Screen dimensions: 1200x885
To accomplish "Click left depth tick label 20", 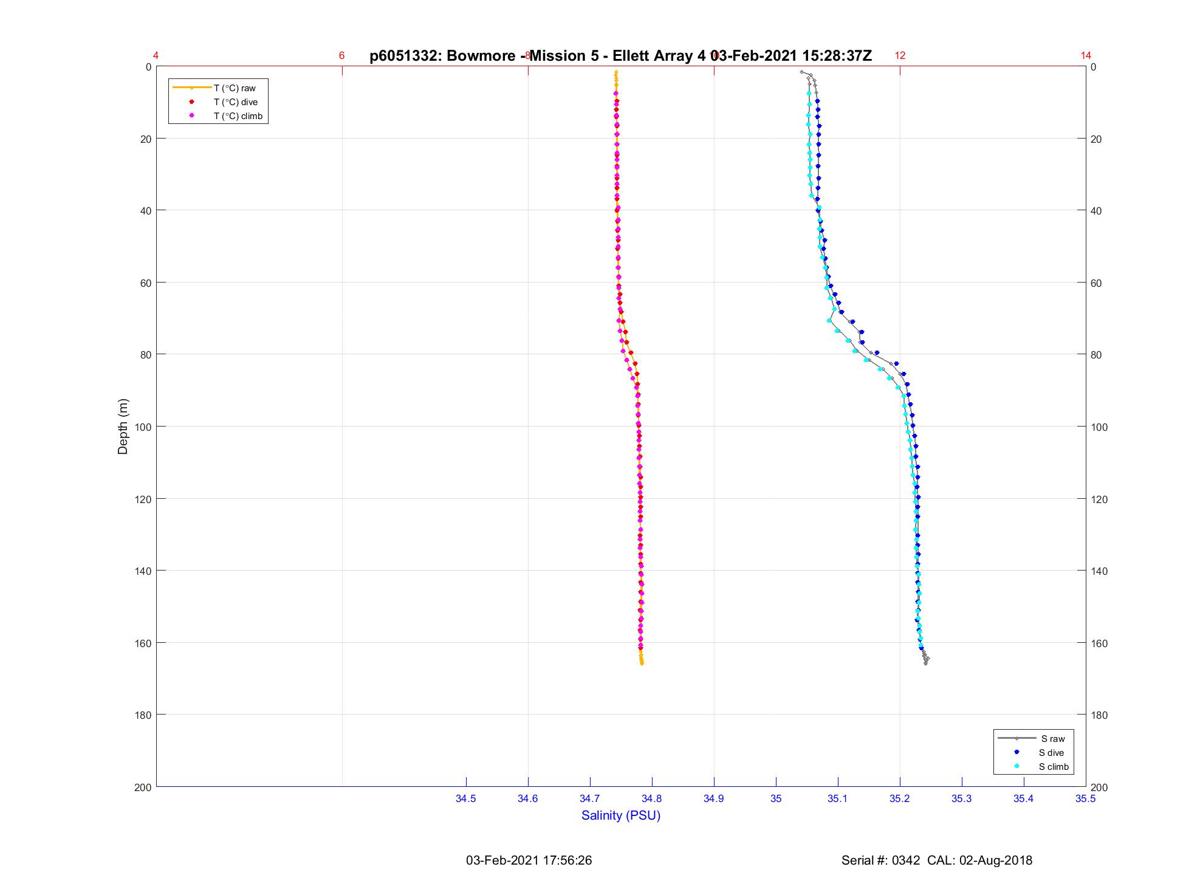I will click(x=145, y=139).
